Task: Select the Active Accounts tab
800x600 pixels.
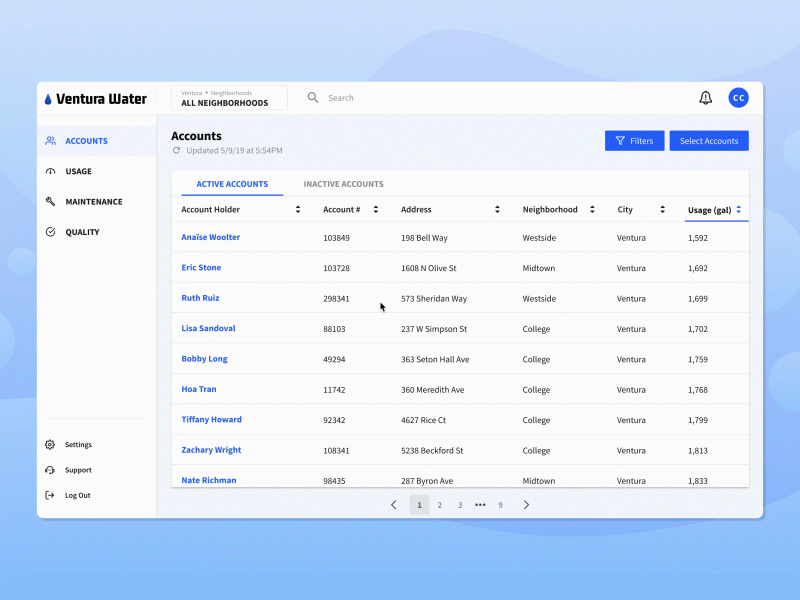Action: tap(232, 184)
